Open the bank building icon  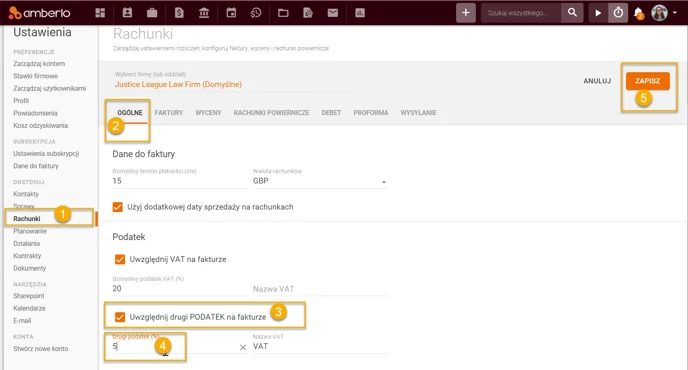click(x=204, y=13)
